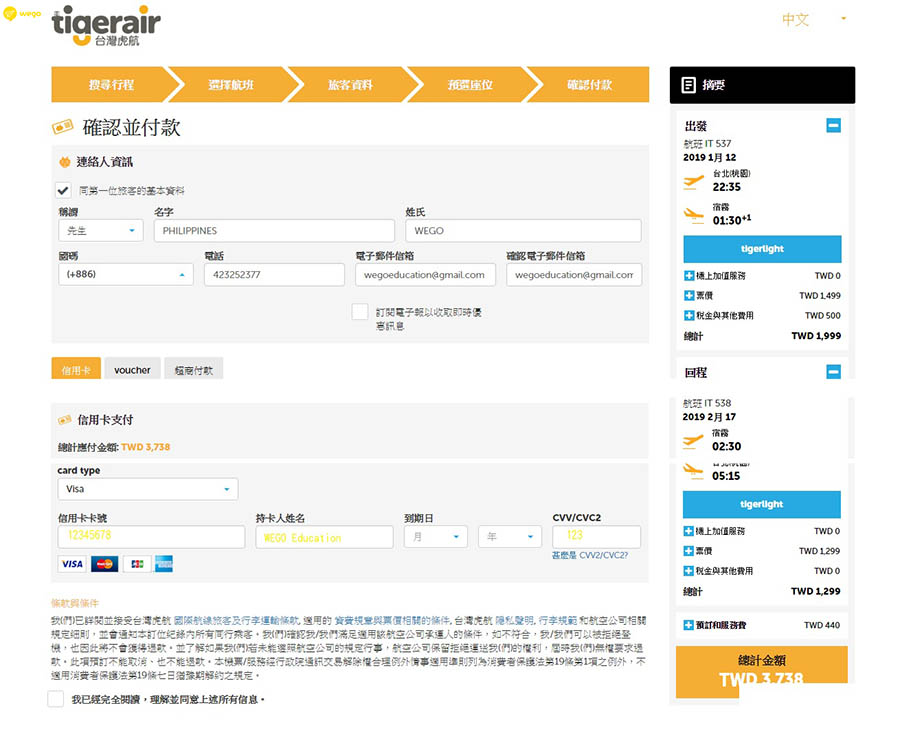Open the expiry month 月 dropdown

coord(436,537)
